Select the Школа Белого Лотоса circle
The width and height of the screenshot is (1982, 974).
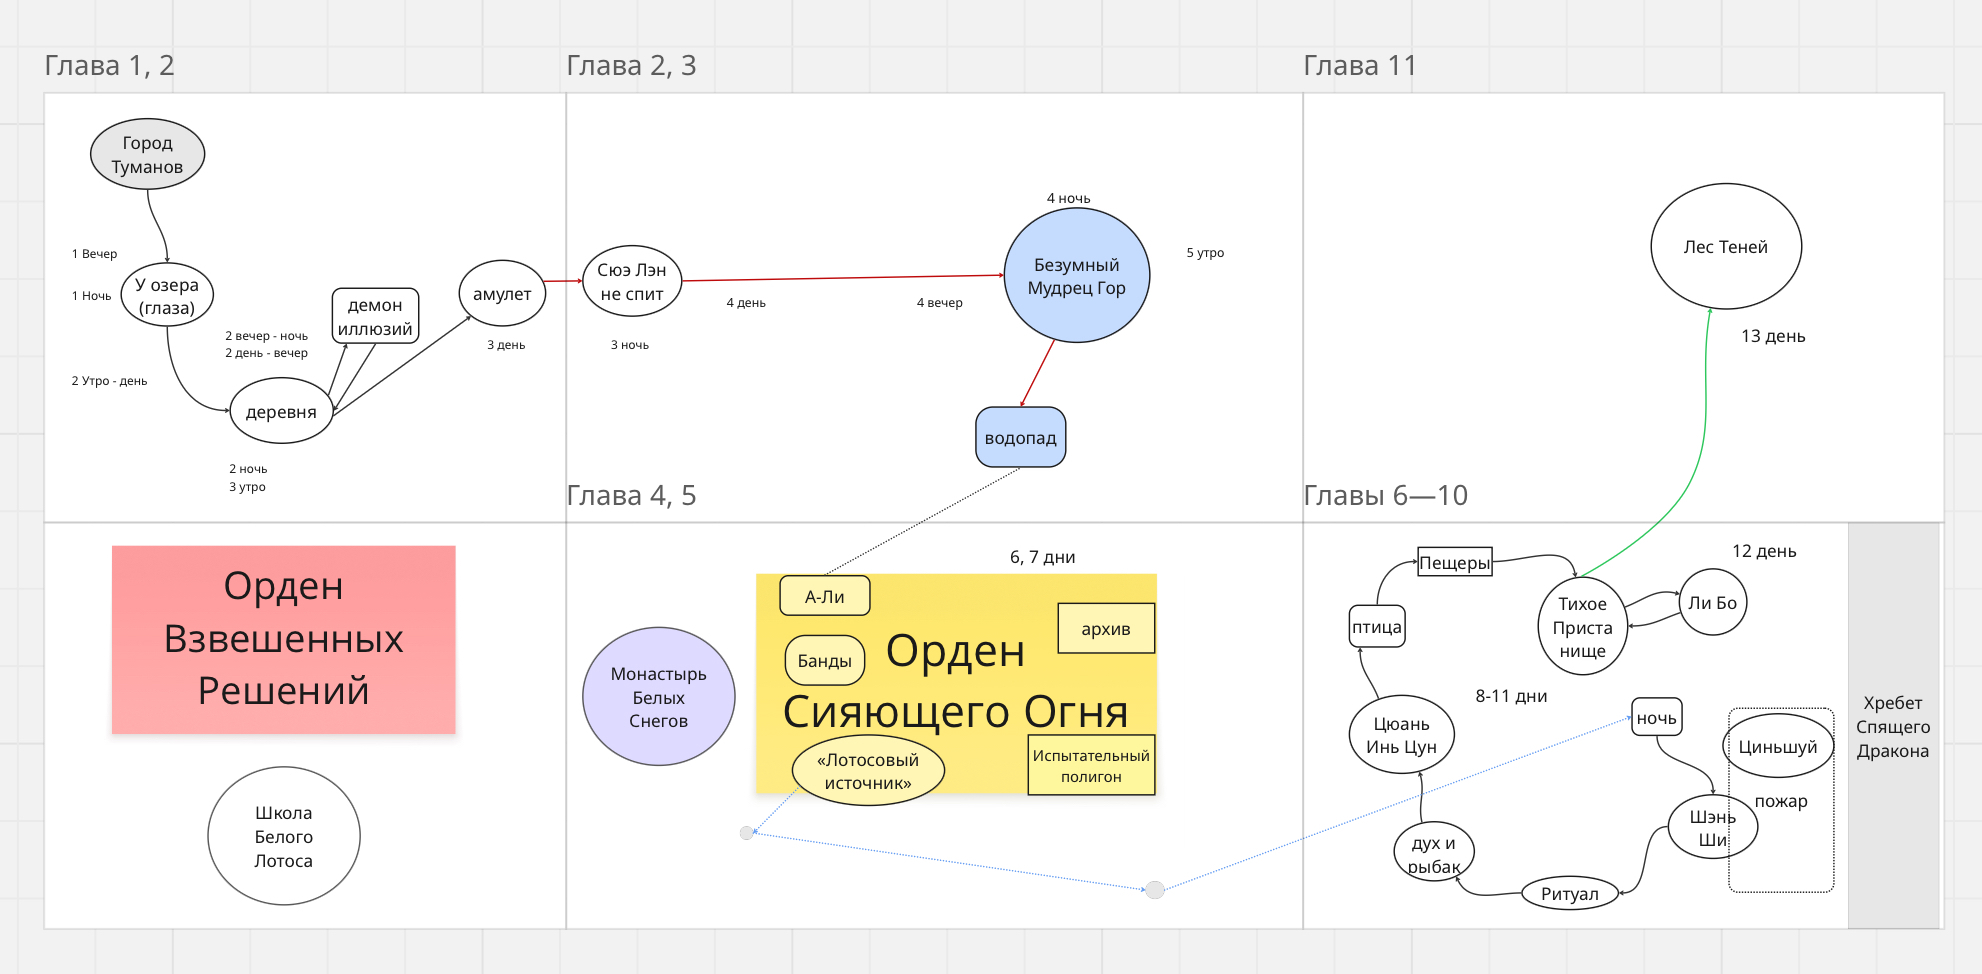click(284, 836)
